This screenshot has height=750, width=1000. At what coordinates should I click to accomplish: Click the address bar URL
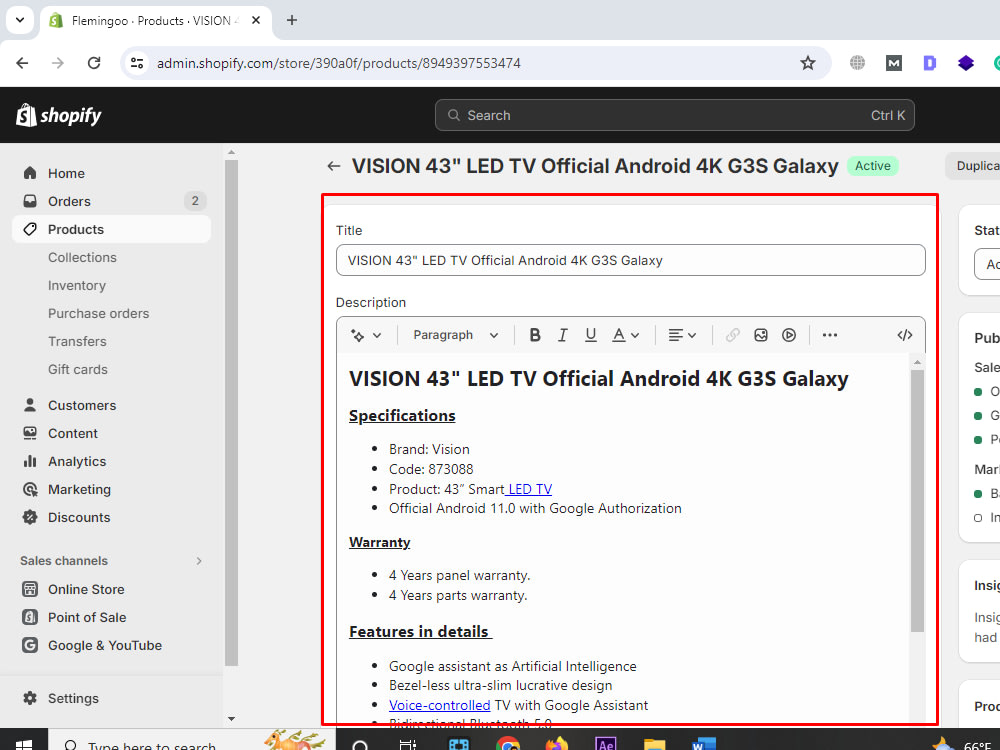(x=339, y=63)
